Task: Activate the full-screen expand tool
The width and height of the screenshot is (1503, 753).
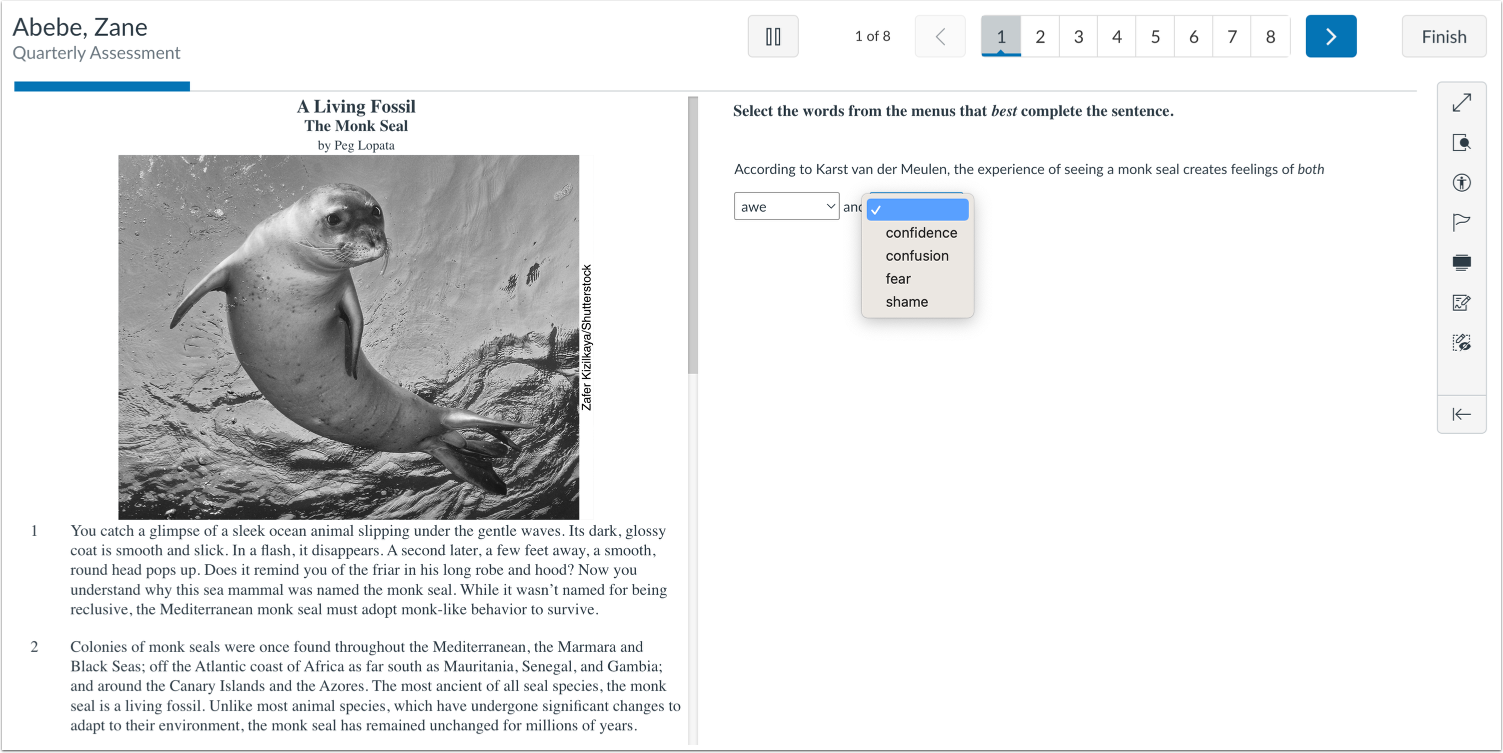Action: (1461, 101)
